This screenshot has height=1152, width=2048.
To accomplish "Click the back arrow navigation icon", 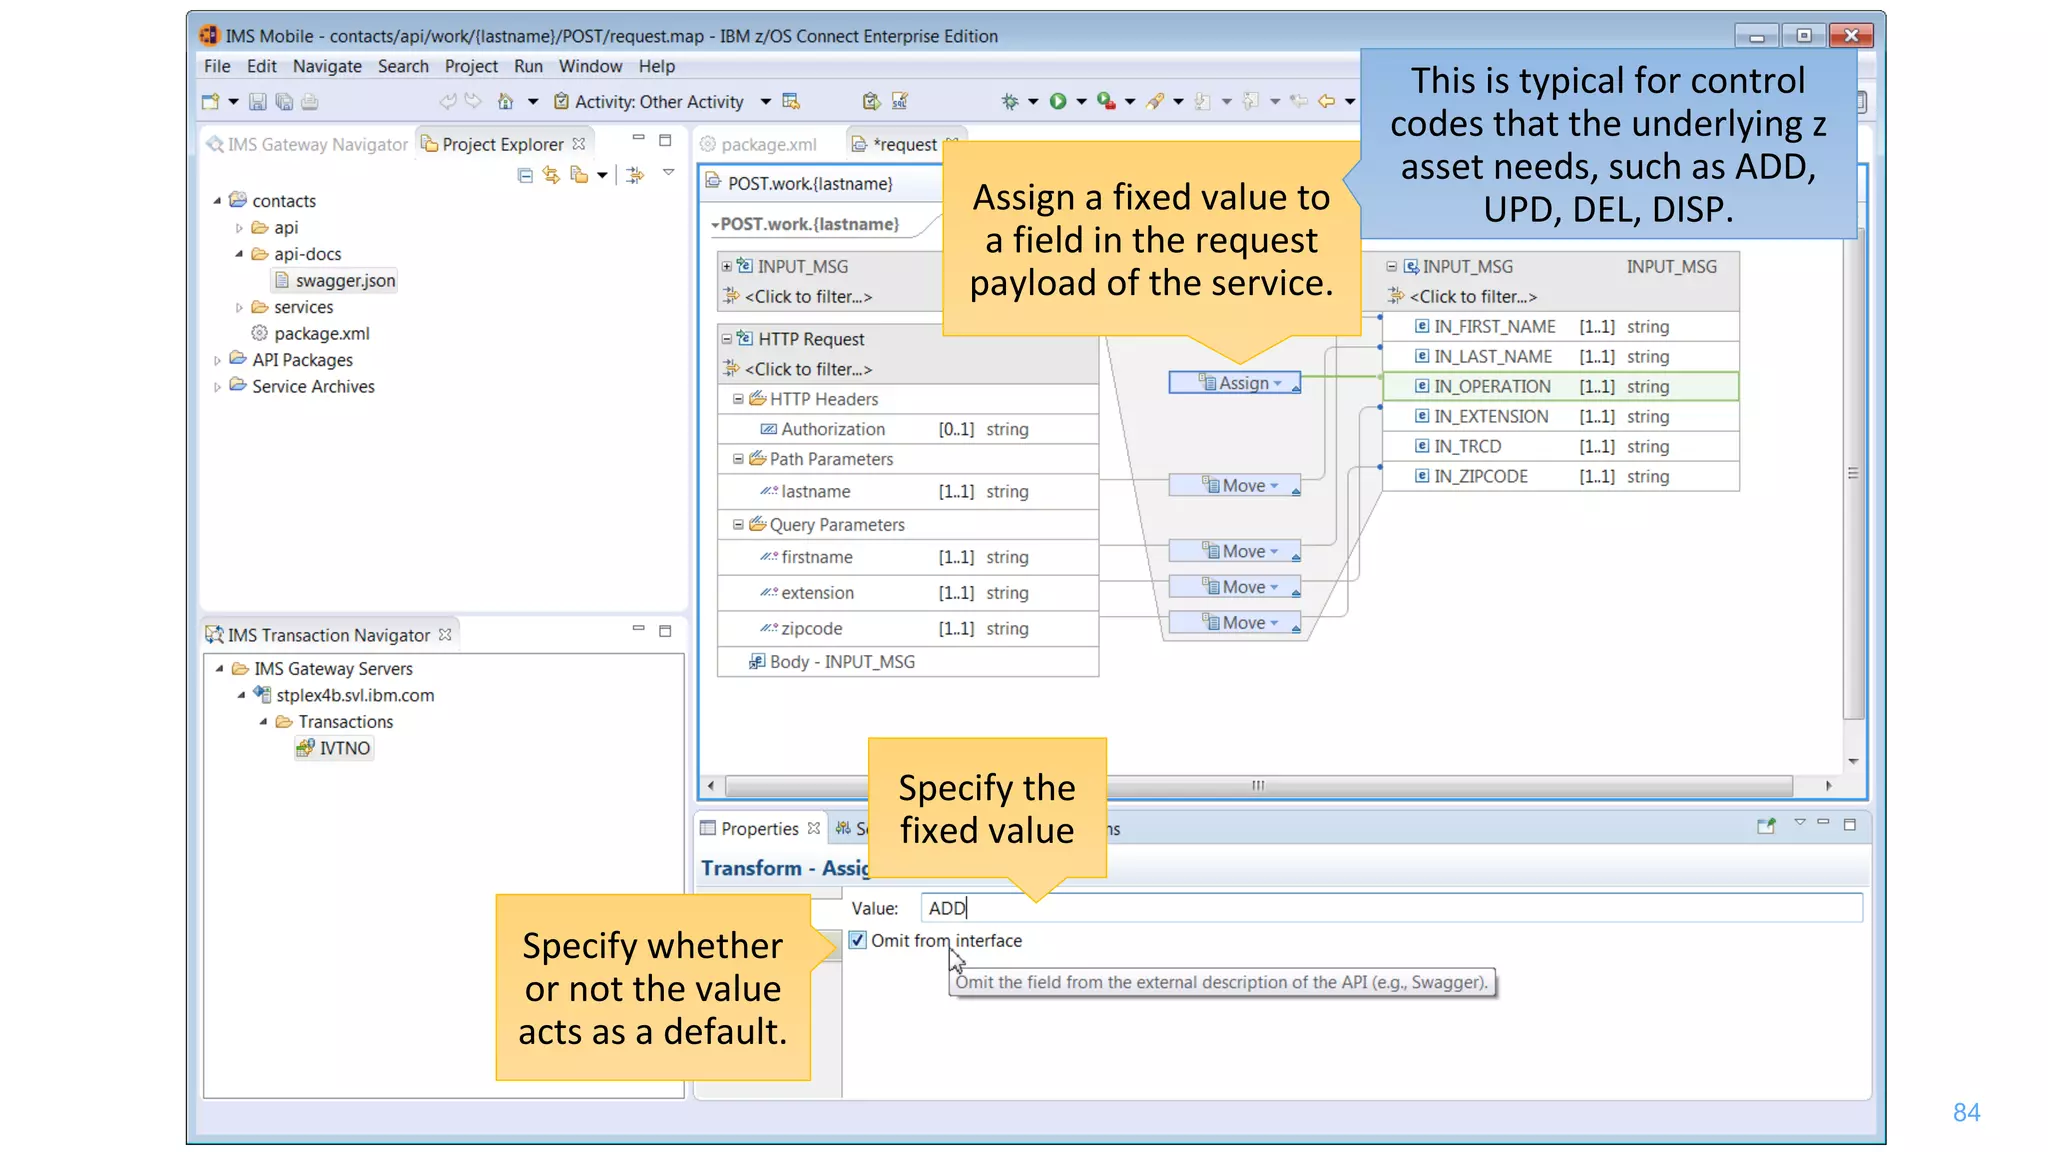I will point(1326,101).
